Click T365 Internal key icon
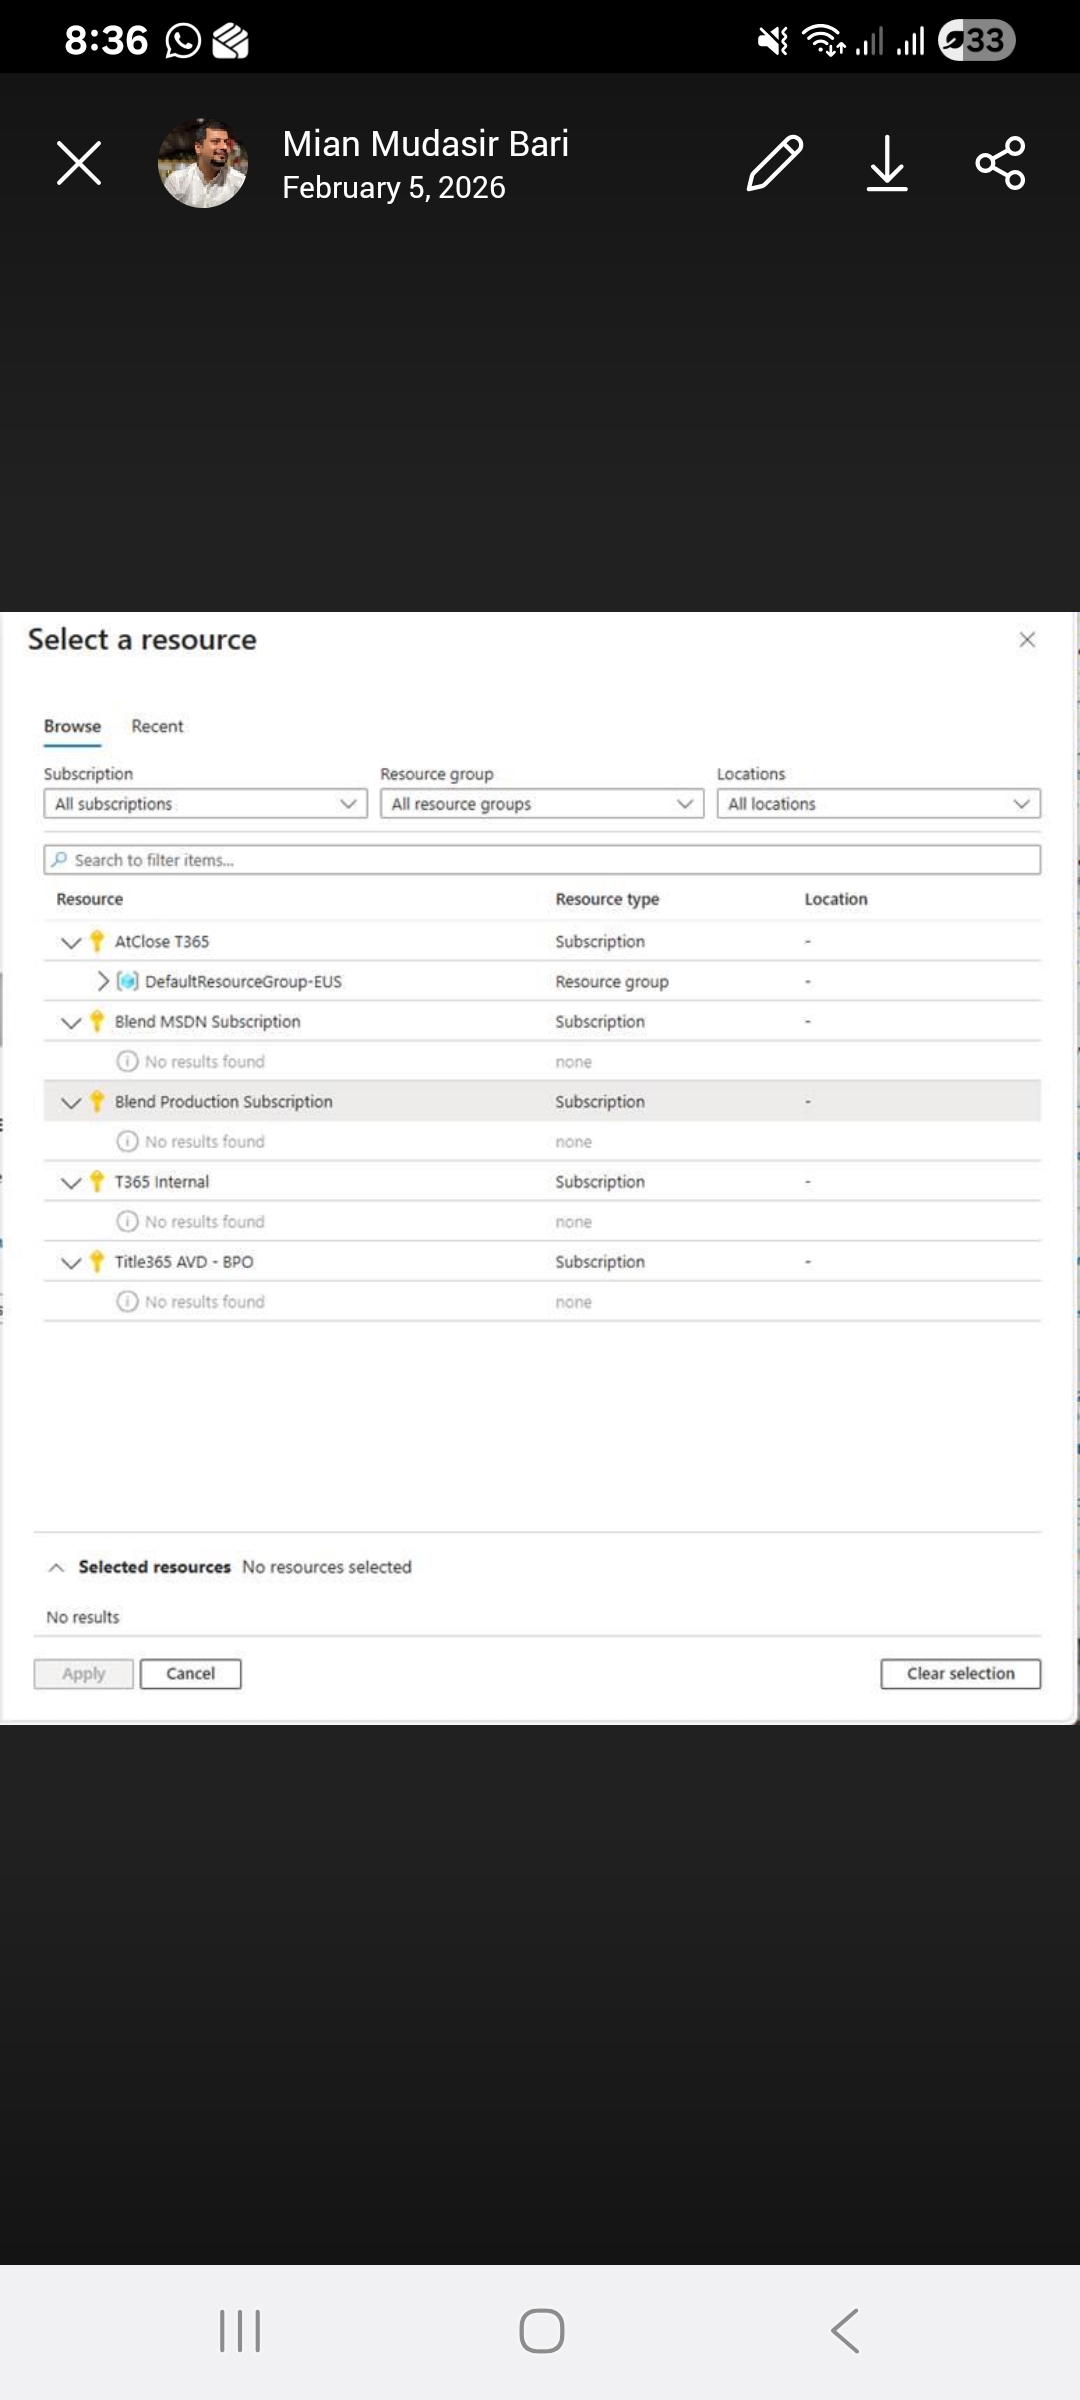 [x=97, y=1181]
